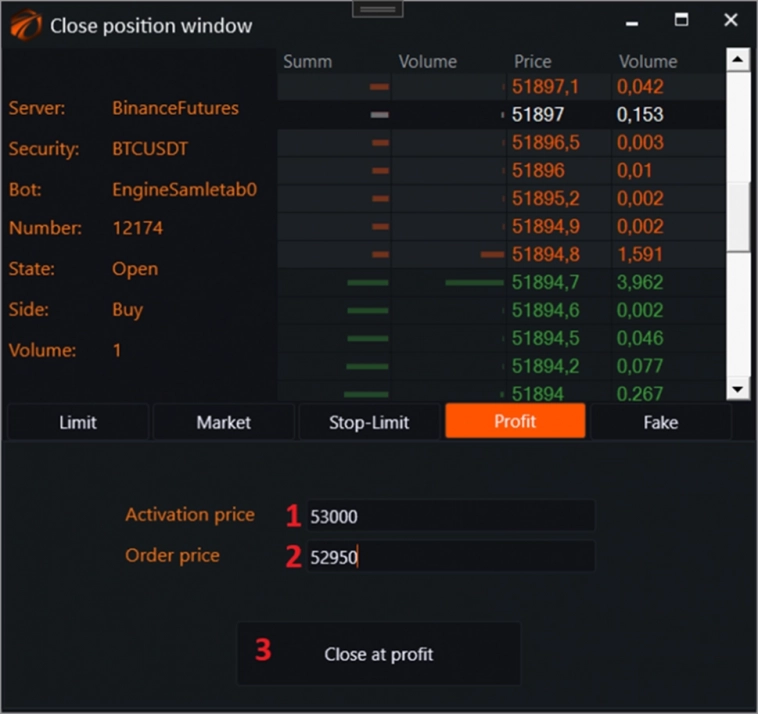Click the scroll down arrow of order book
The width and height of the screenshot is (758, 714).
(738, 389)
